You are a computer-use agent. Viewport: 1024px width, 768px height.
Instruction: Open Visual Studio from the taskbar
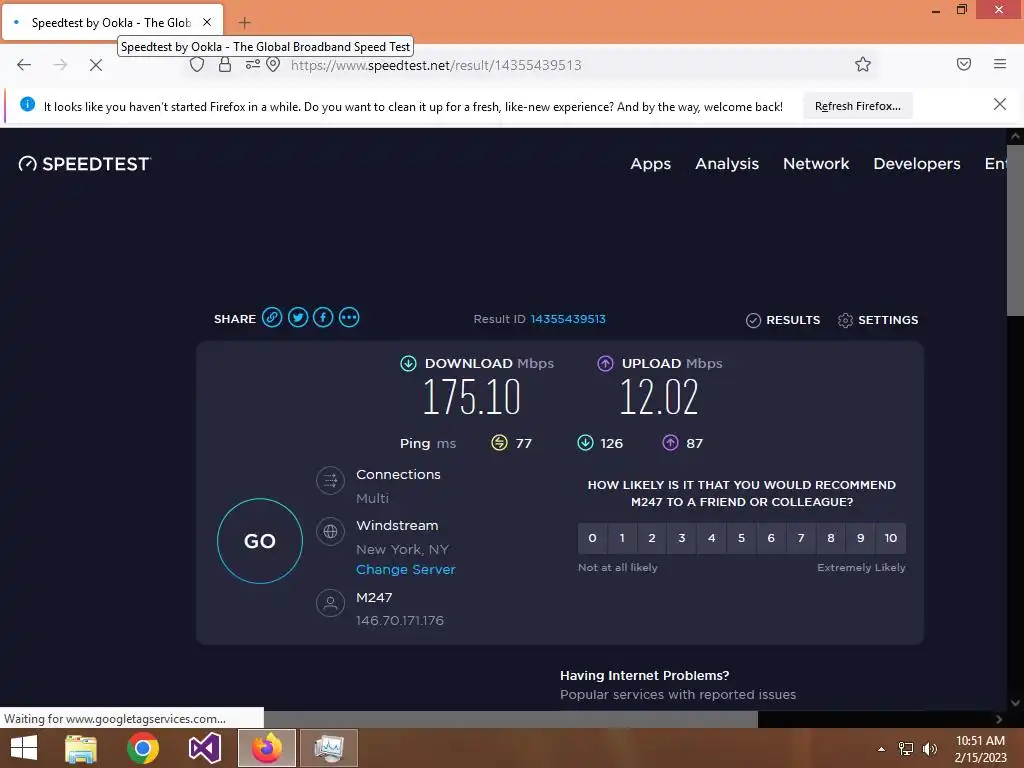pyautogui.click(x=204, y=748)
